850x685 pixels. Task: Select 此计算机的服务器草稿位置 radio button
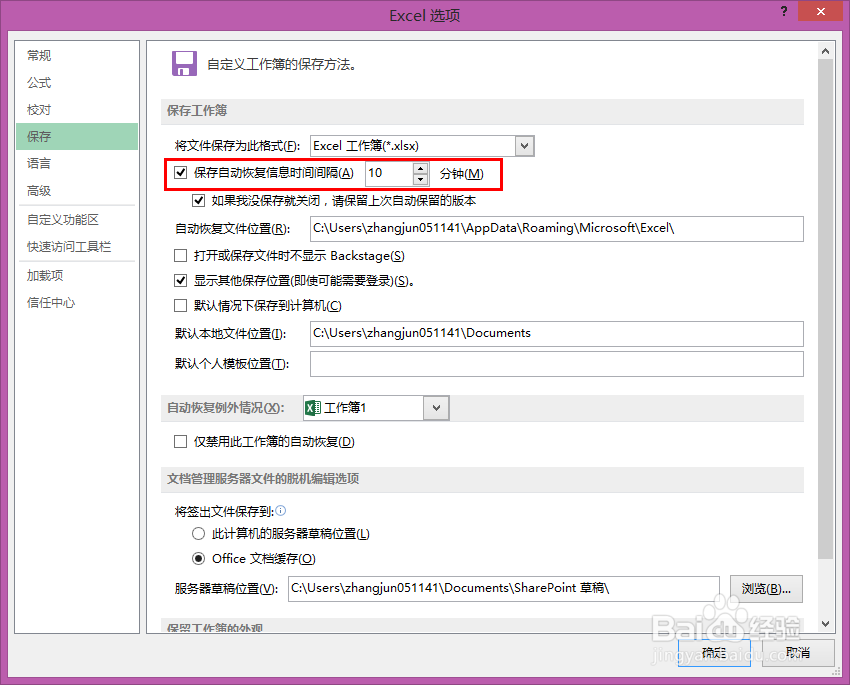click(198, 534)
